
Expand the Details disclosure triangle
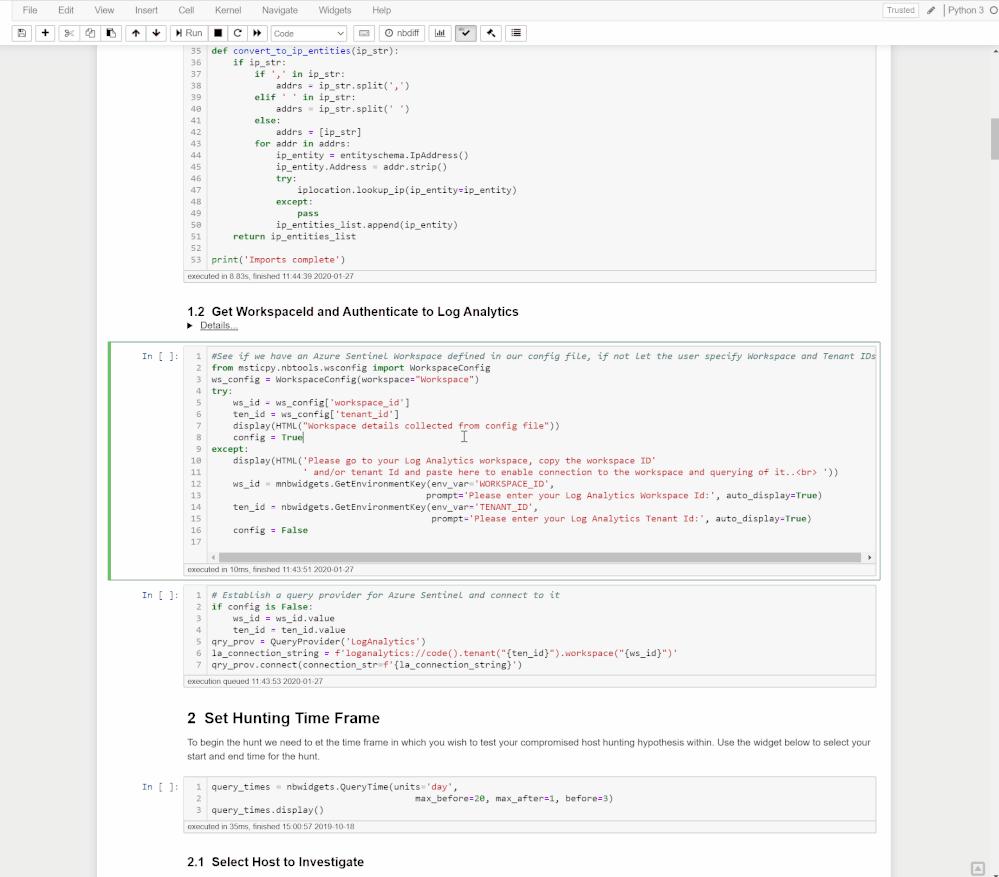(x=190, y=325)
